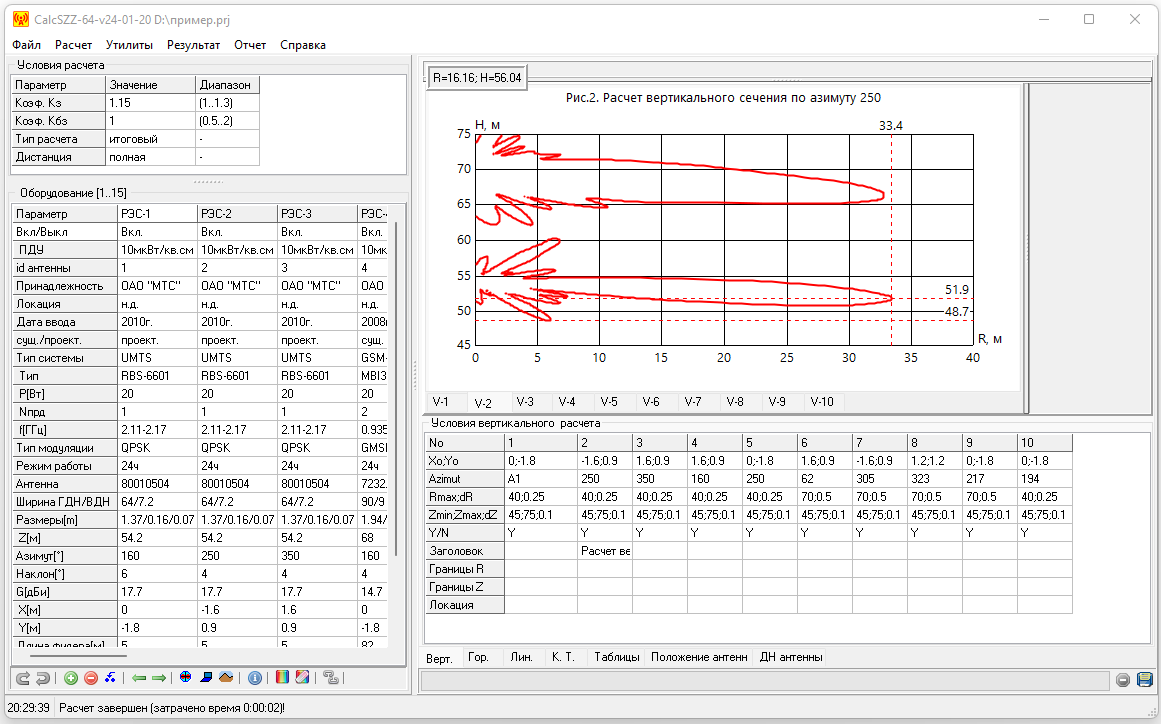Open the Утилиты menu
Viewport: 1161px width, 724px height.
(x=129, y=45)
